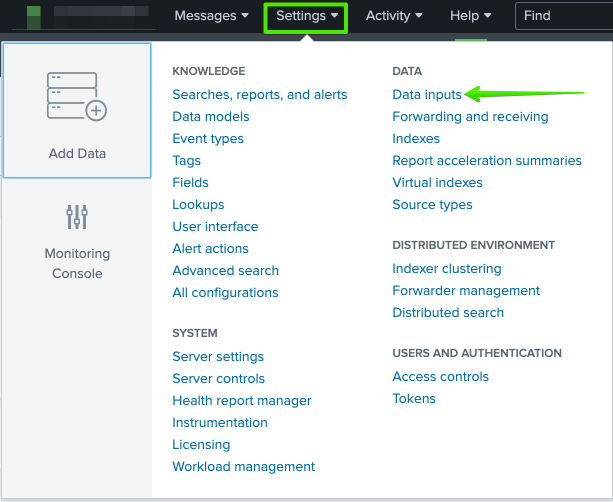Click the Add Data database icon
The width and height of the screenshot is (613, 502).
tap(77, 97)
